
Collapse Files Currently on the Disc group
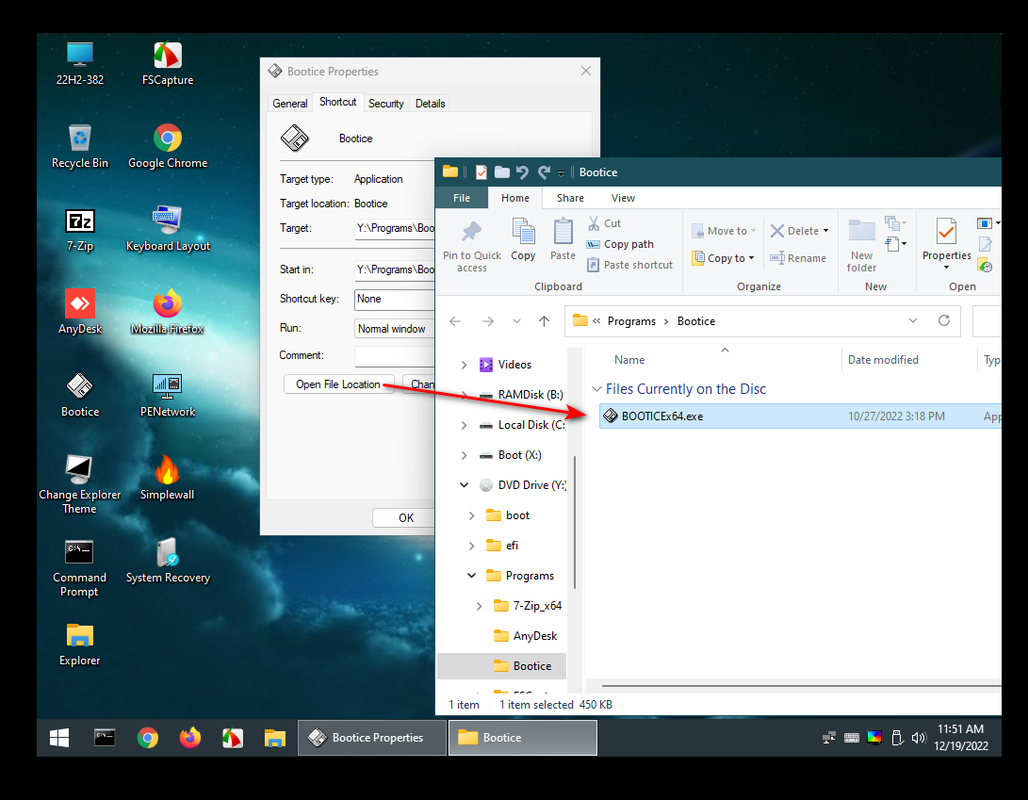597,389
